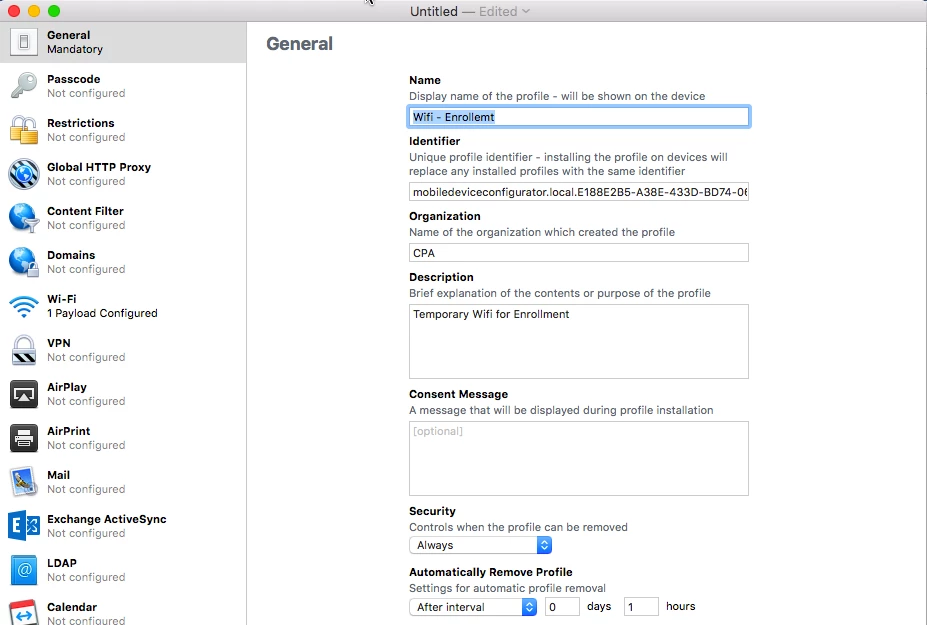Click the 'Automatically Remove Profile' label
Viewport: 927px width, 625px height.
tap(491, 572)
